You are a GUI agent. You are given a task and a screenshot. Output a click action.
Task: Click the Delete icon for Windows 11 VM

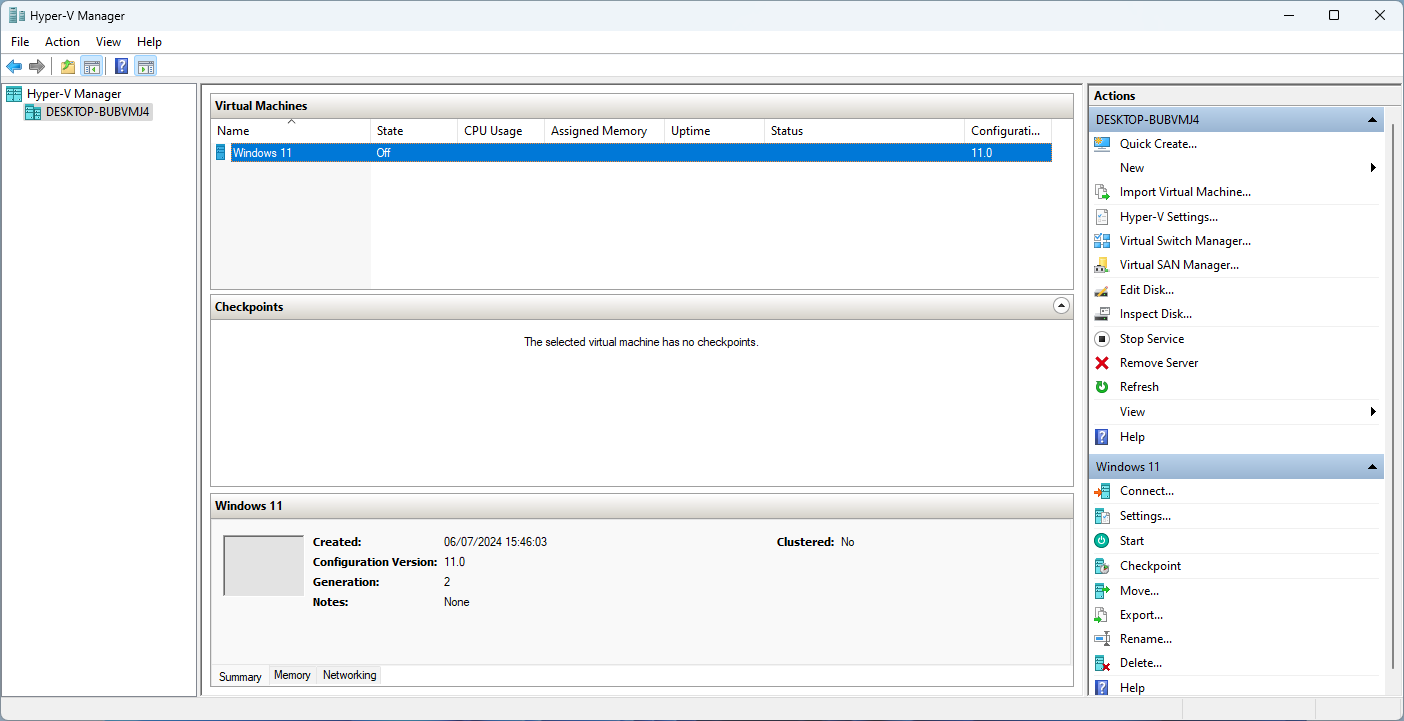[x=1102, y=663]
